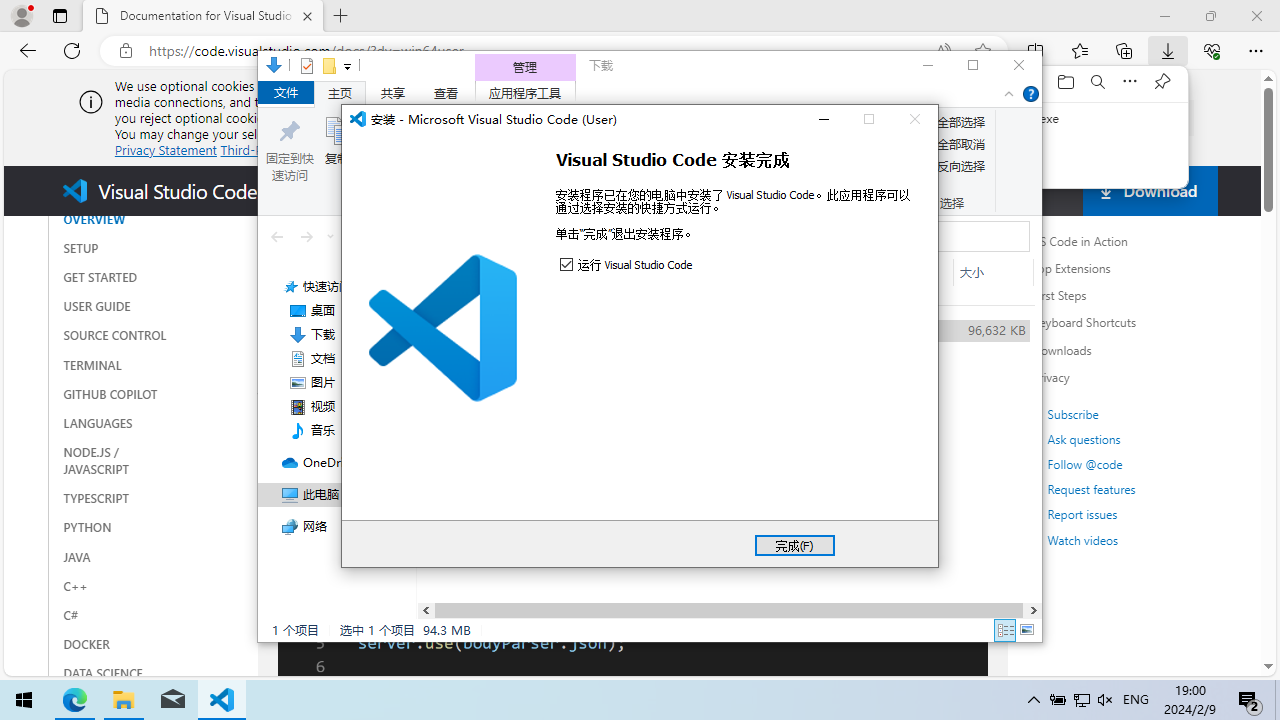Open Watch videos link
This screenshot has width=1280, height=720.
click(x=1083, y=540)
